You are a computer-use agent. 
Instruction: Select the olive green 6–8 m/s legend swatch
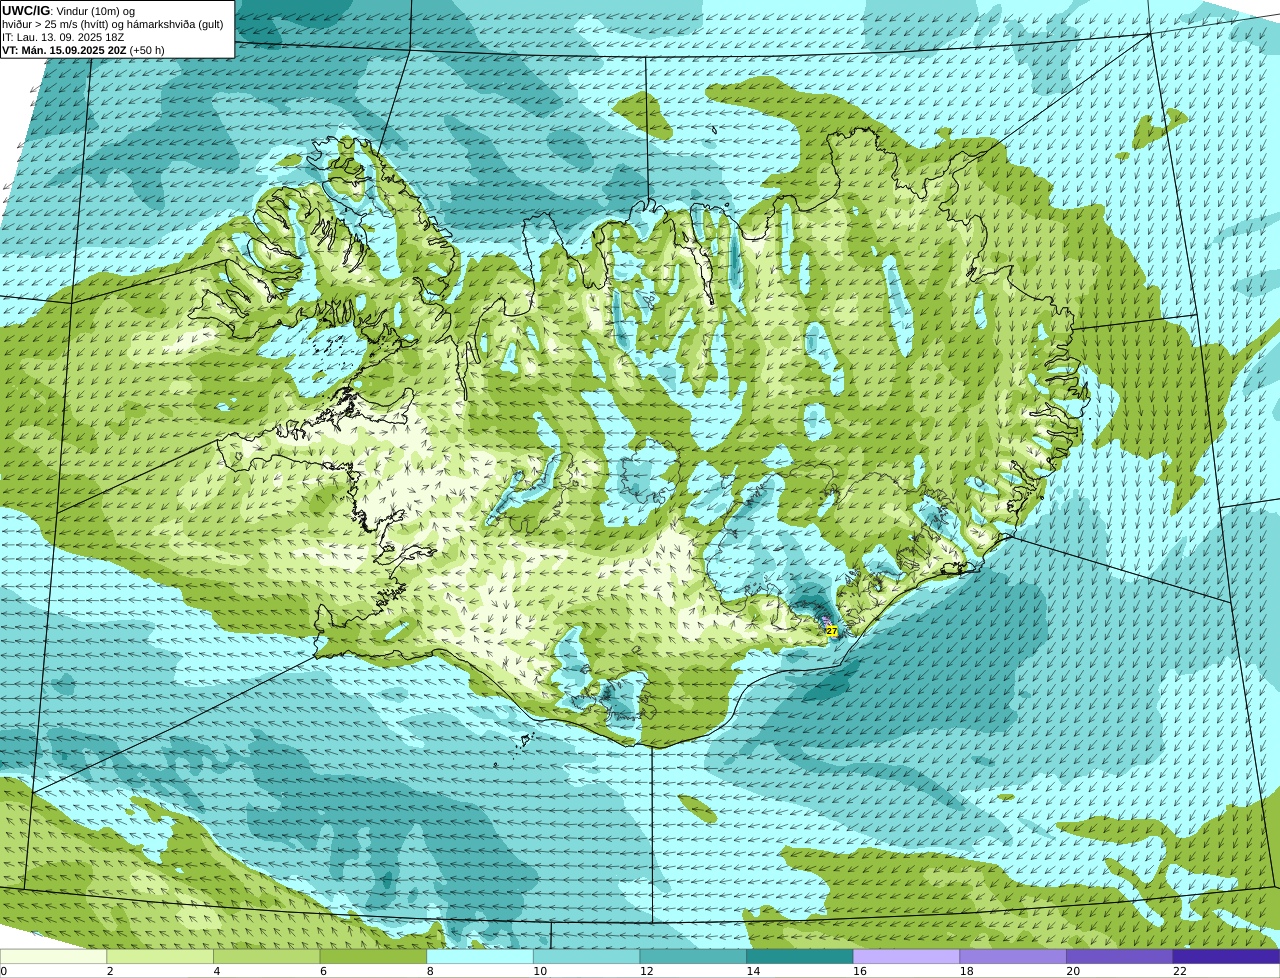tap(373, 957)
